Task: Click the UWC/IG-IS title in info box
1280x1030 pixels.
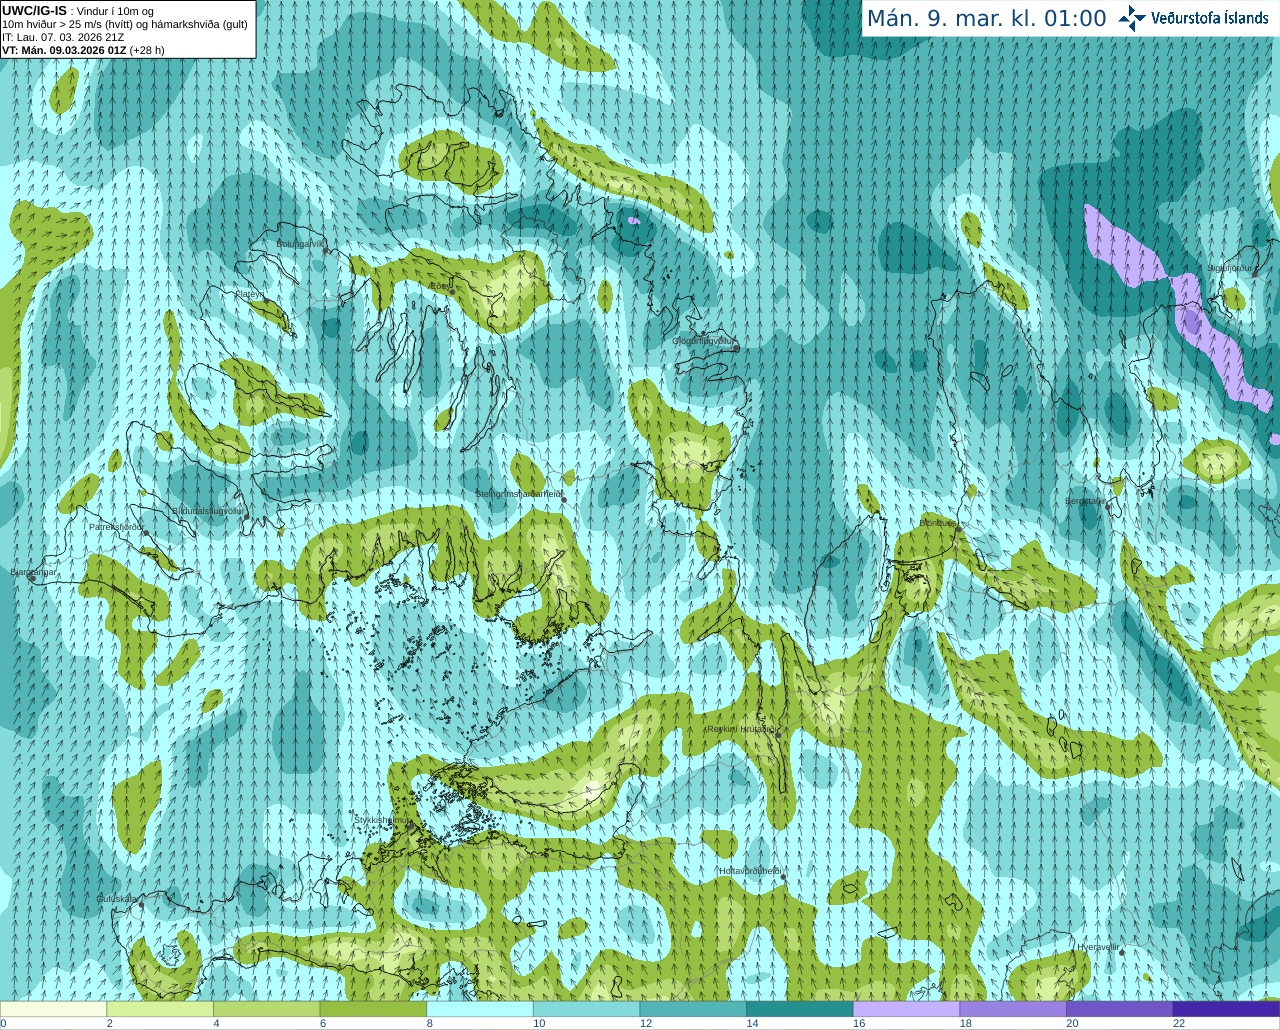Action: (34, 10)
